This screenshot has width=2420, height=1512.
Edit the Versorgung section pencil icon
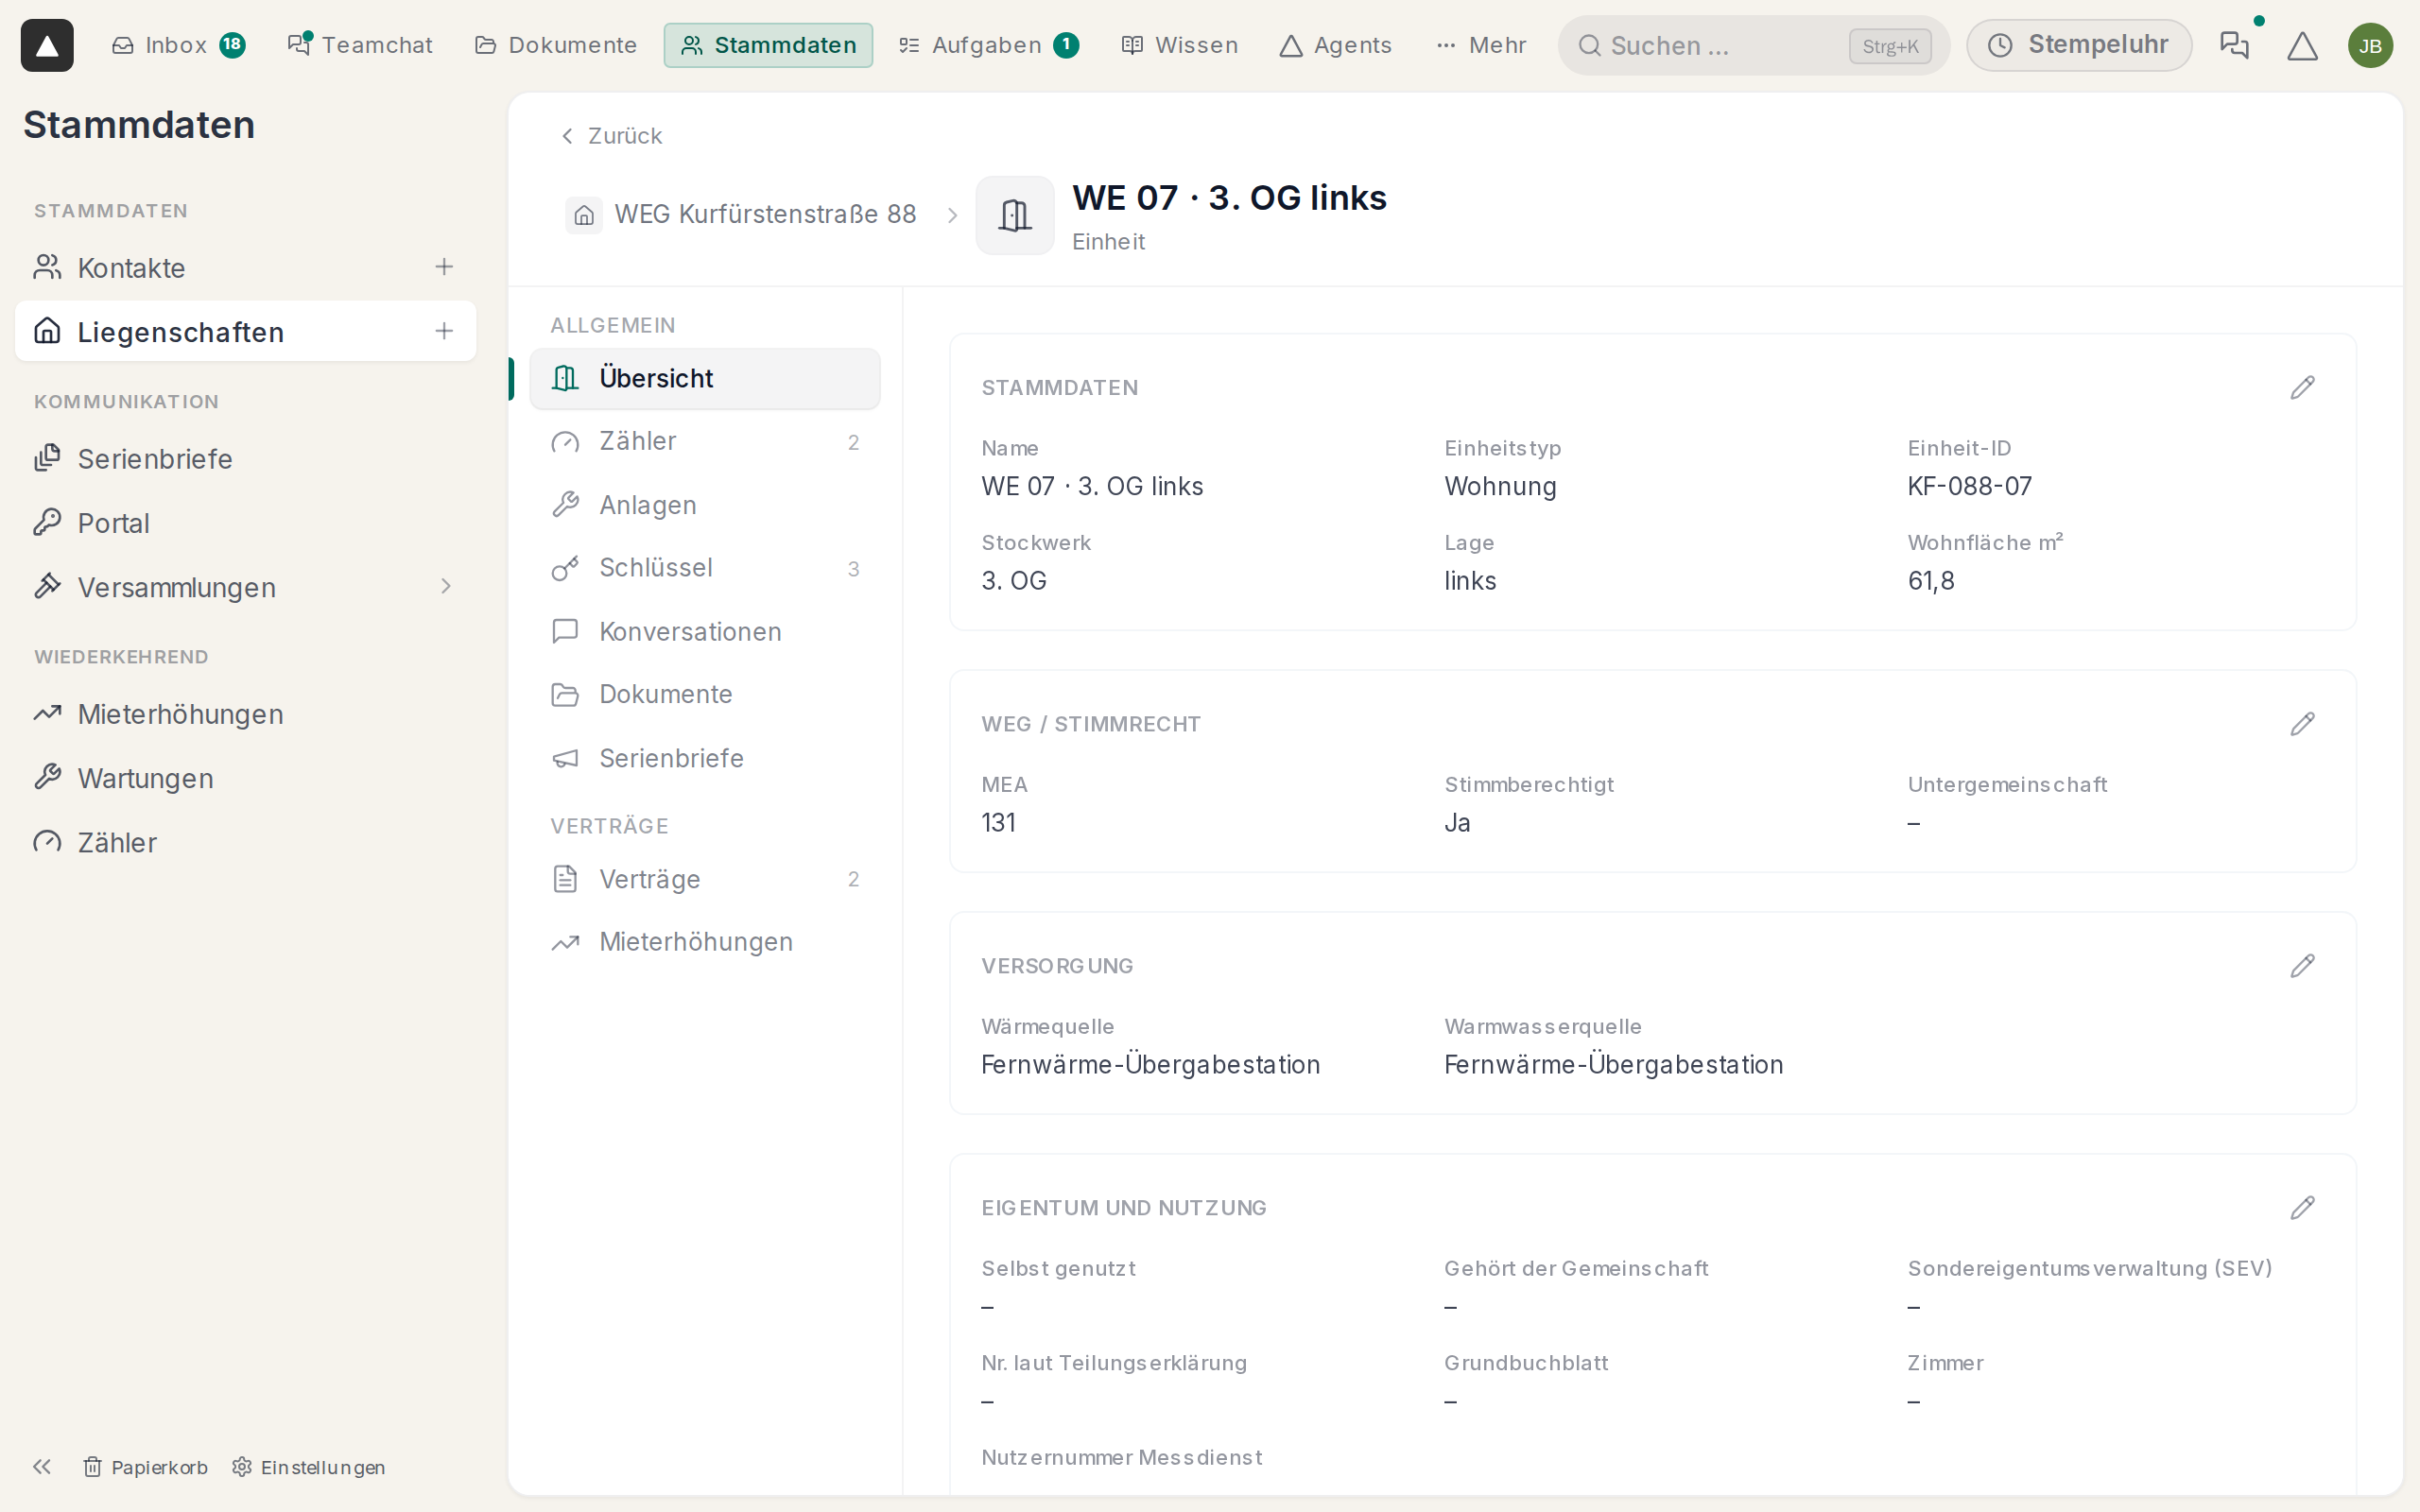(2302, 966)
